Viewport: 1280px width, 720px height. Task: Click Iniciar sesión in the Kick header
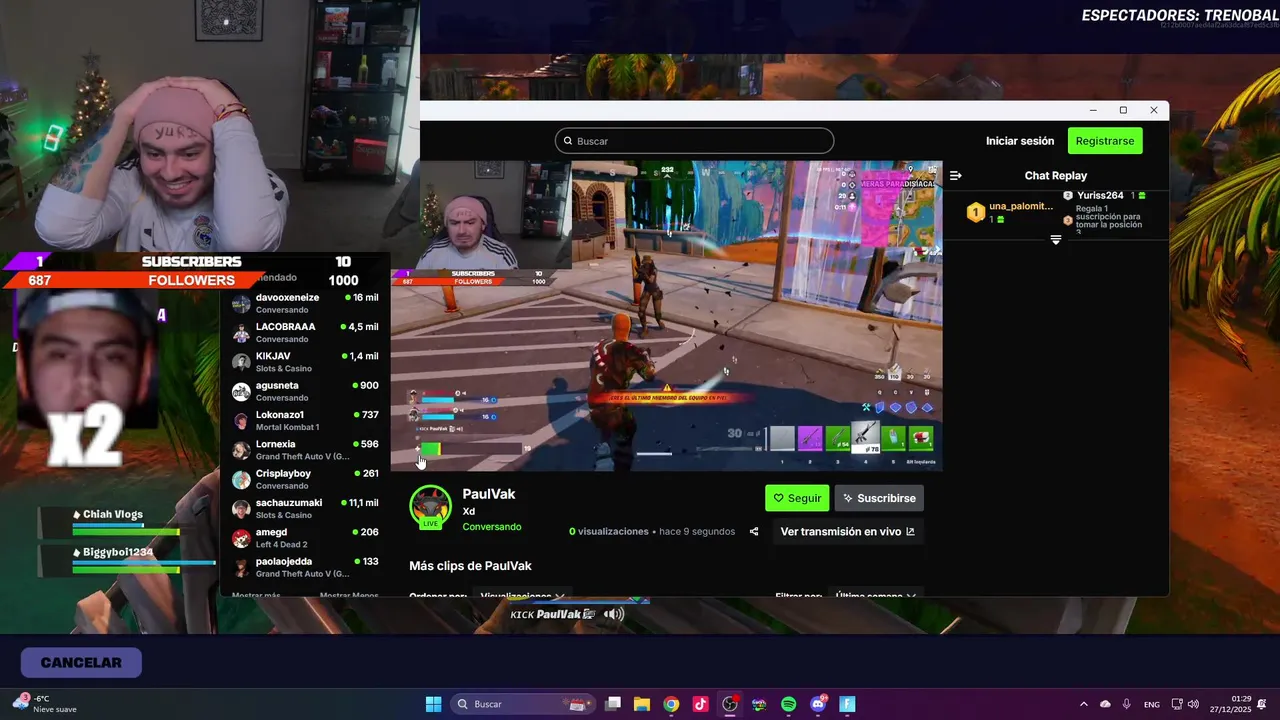pos(1020,141)
